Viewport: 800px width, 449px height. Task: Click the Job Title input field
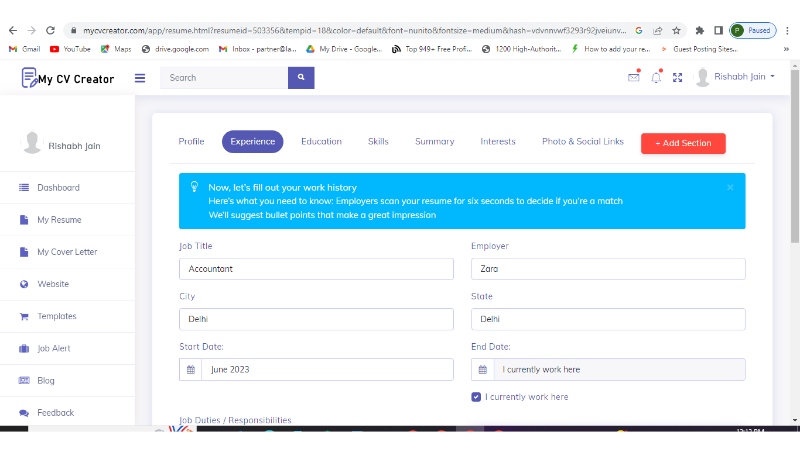tap(316, 269)
